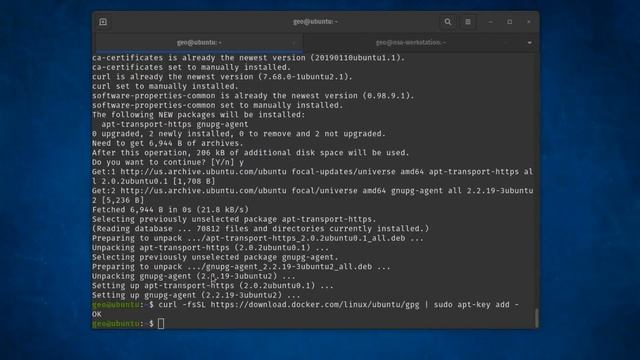Click 'Do you want to continue? [Y/n] y' line
The image size is (640, 360).
(x=168, y=162)
